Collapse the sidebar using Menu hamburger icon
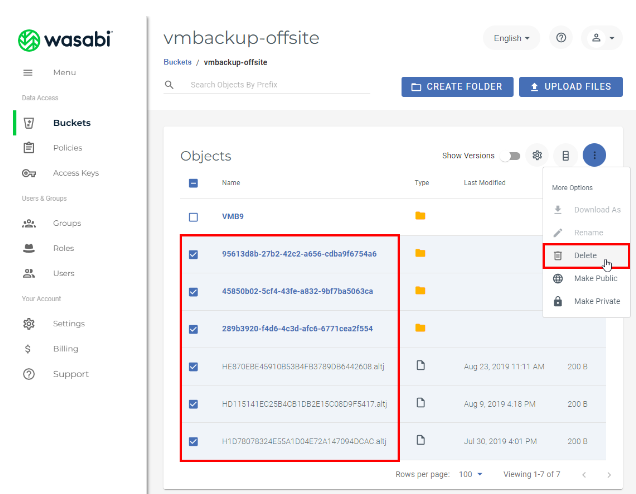Screen dimensions: 636x494 click(28, 73)
